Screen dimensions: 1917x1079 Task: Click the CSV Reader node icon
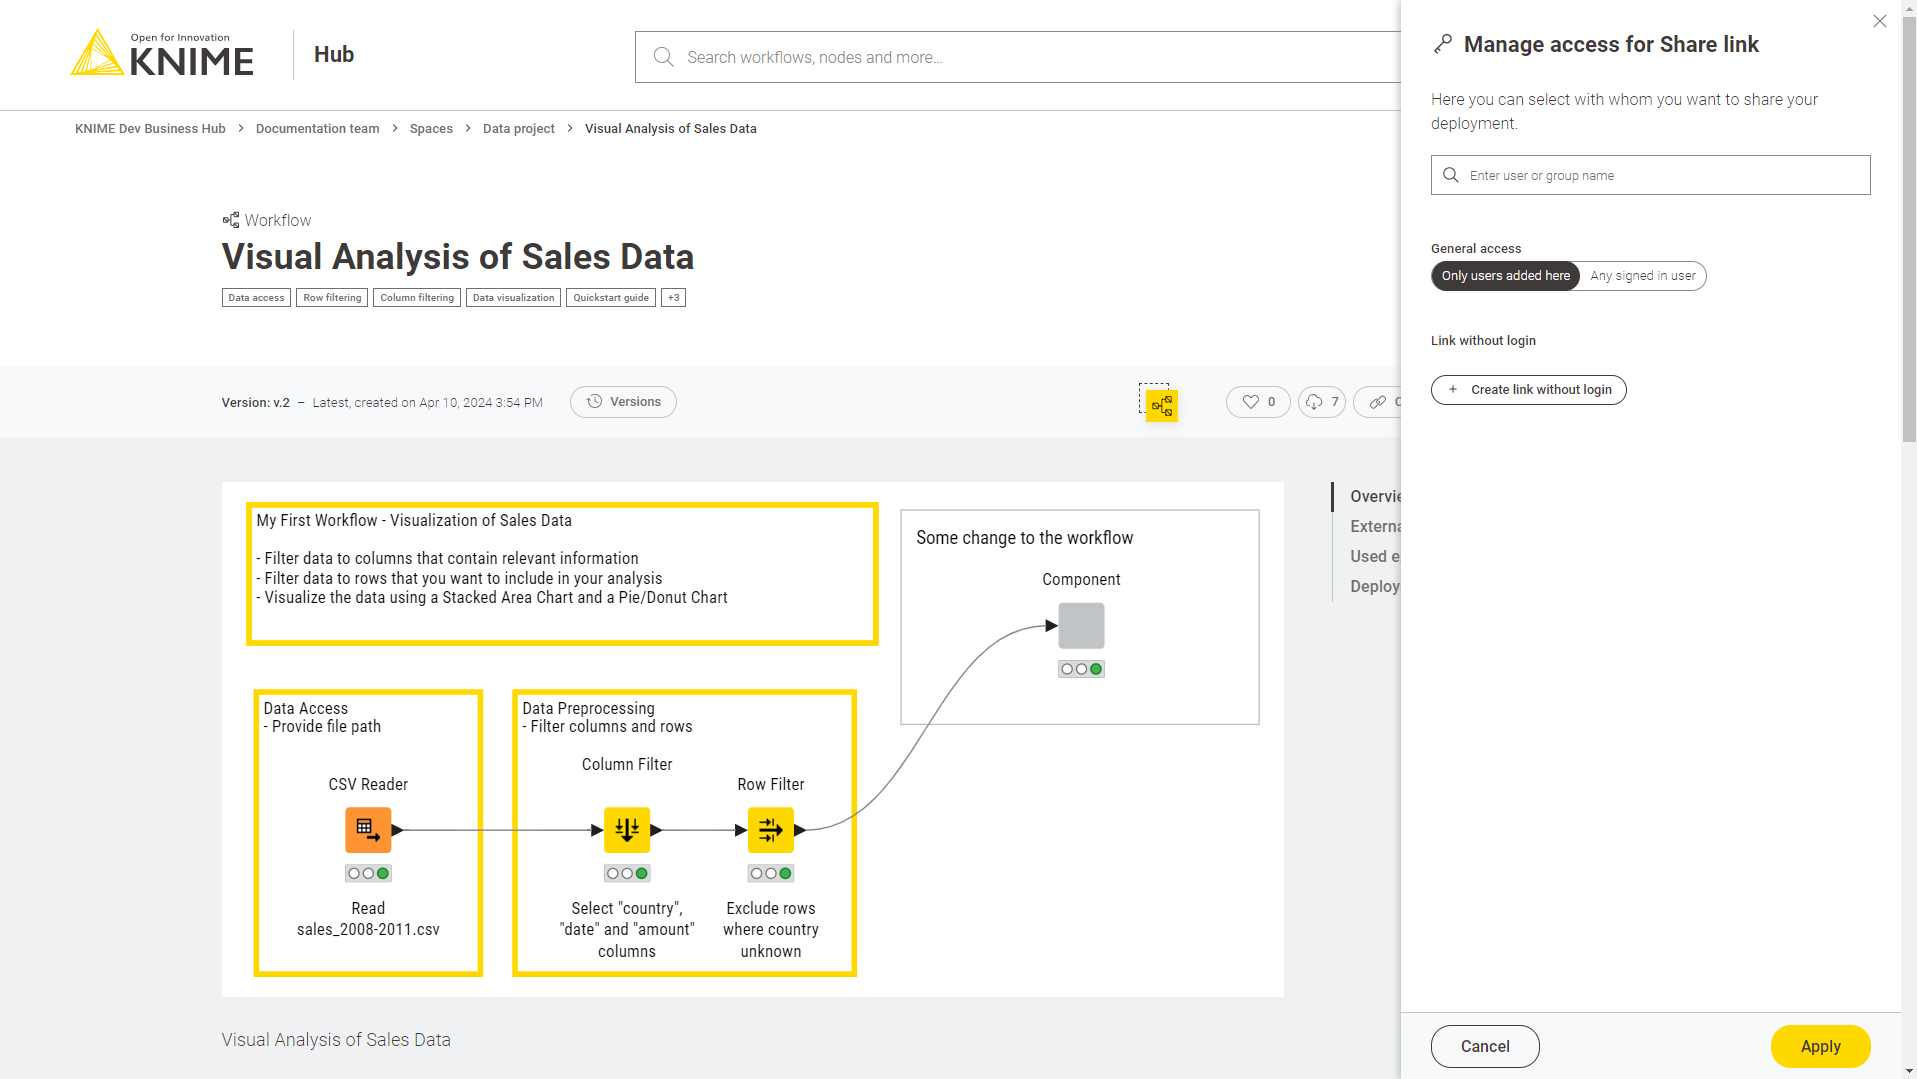(368, 830)
